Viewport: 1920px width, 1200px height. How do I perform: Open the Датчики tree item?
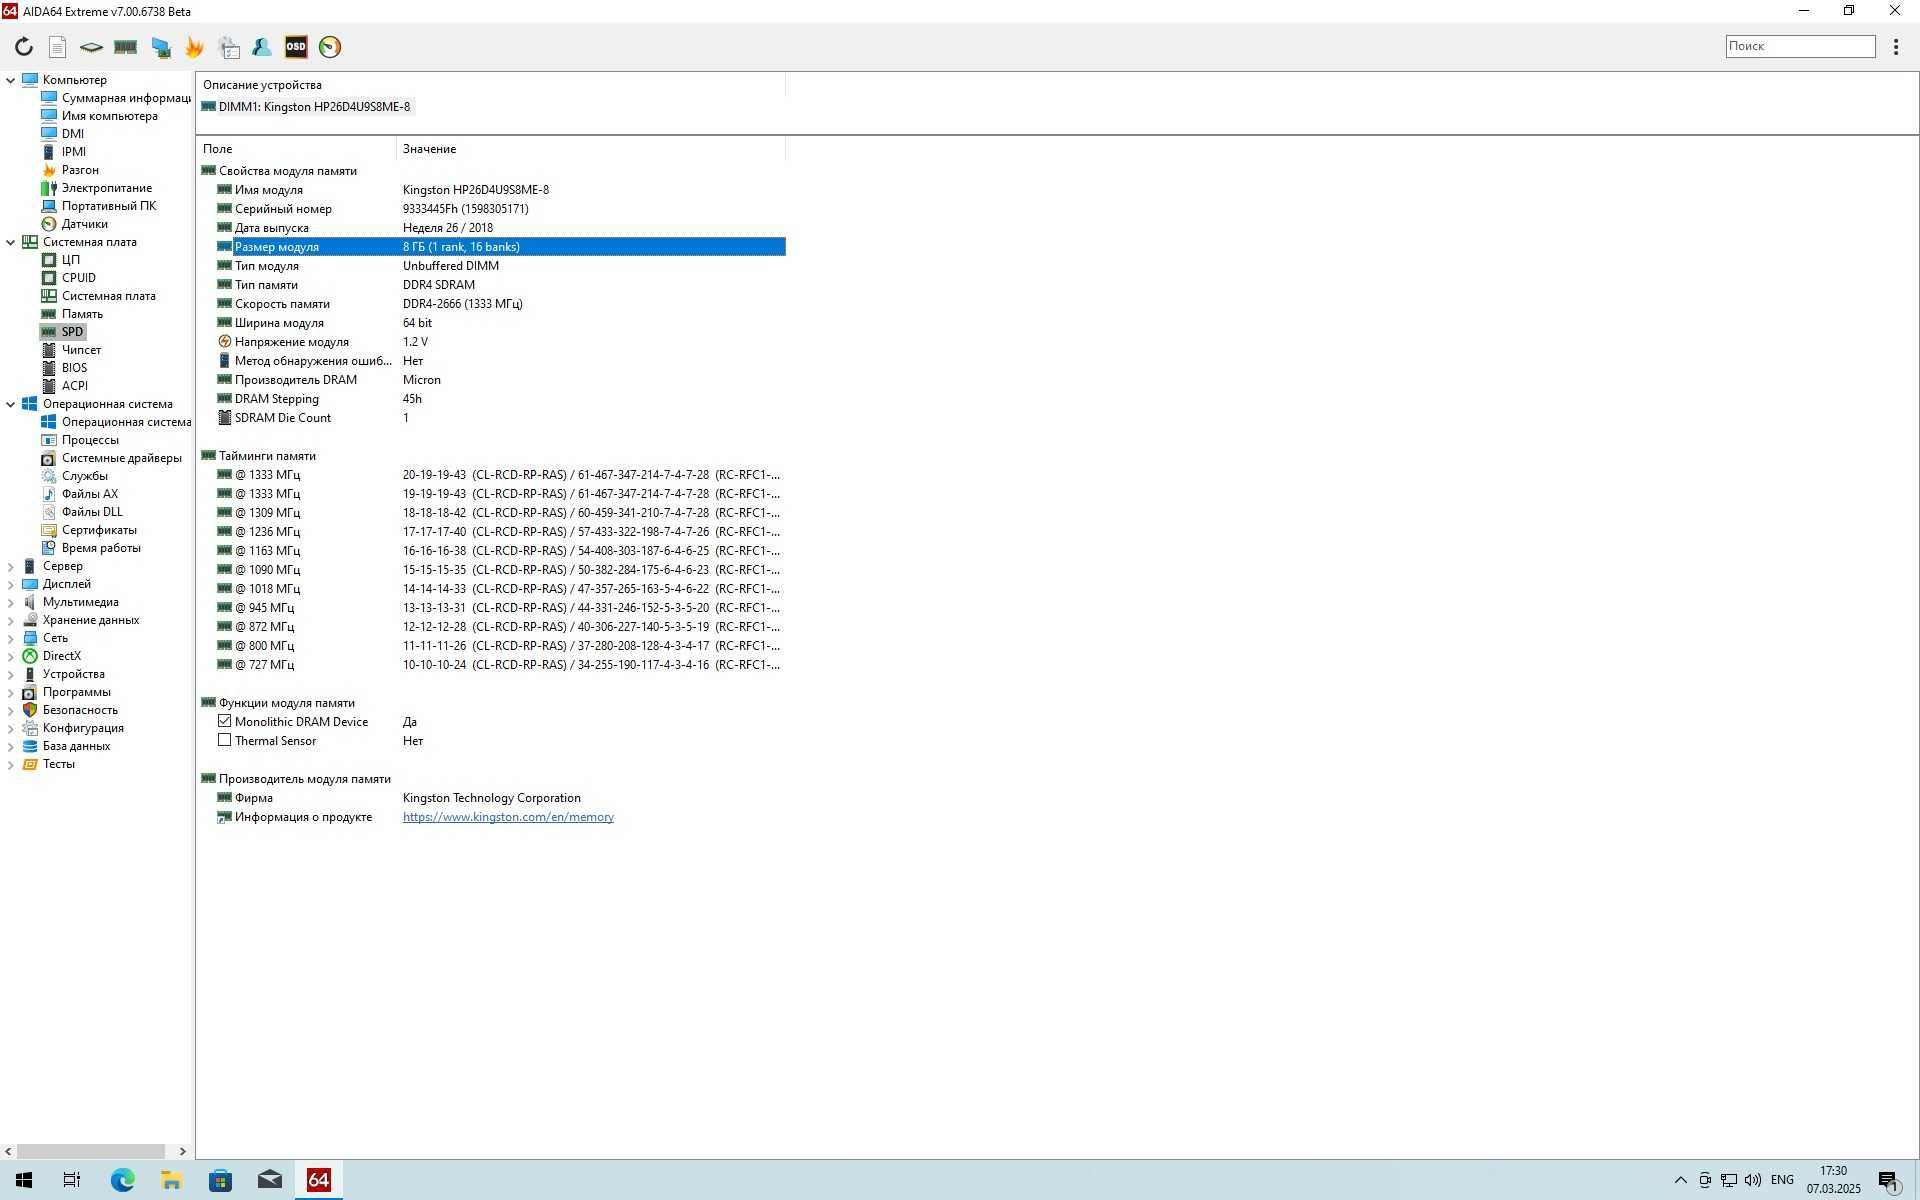pyautogui.click(x=84, y=224)
